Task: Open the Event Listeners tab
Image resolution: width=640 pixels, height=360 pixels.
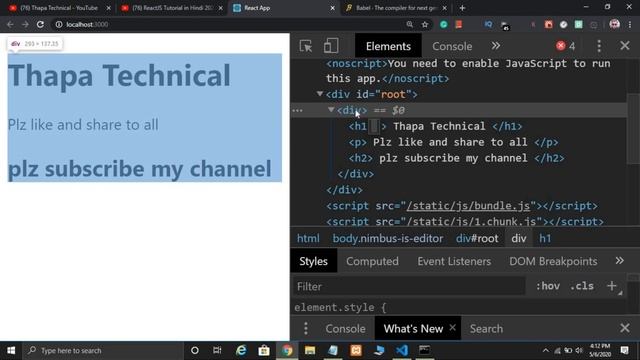Action: click(x=454, y=261)
